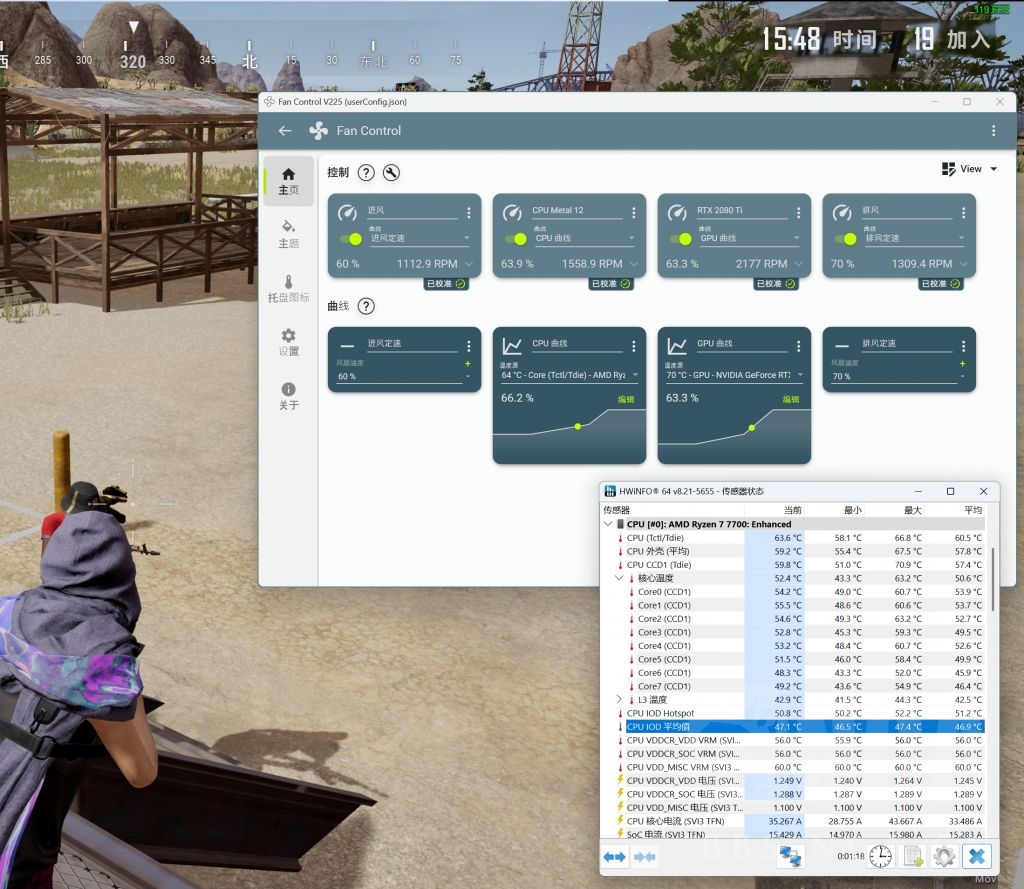Disable the CPU Metal 12 fan toggle
Image resolution: width=1024 pixels, height=889 pixels.
point(521,239)
